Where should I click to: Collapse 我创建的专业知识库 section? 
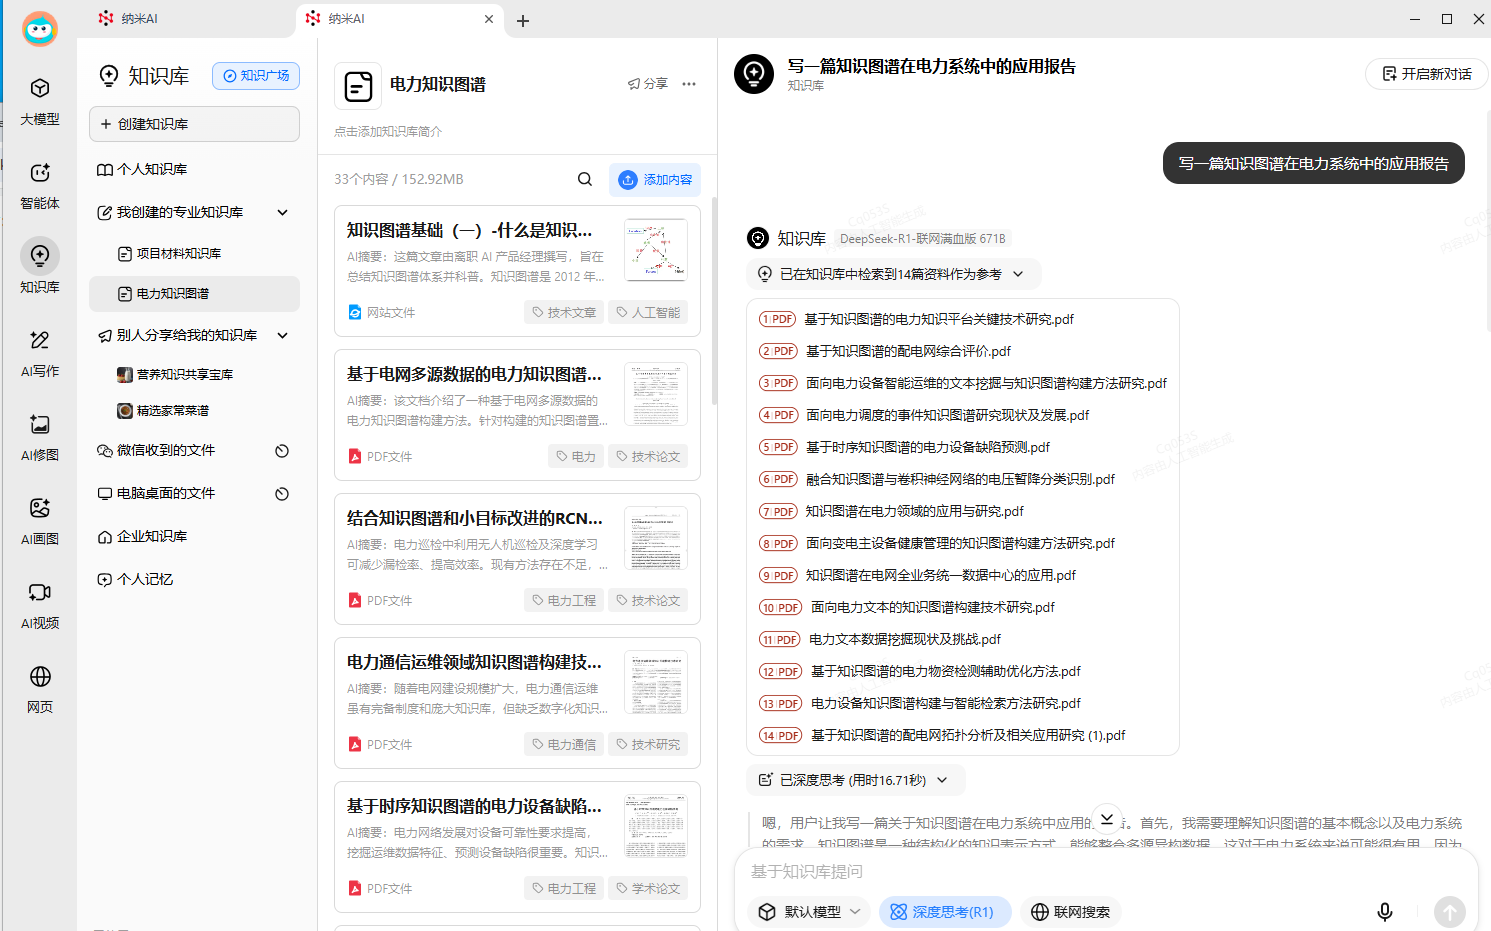[x=282, y=212]
